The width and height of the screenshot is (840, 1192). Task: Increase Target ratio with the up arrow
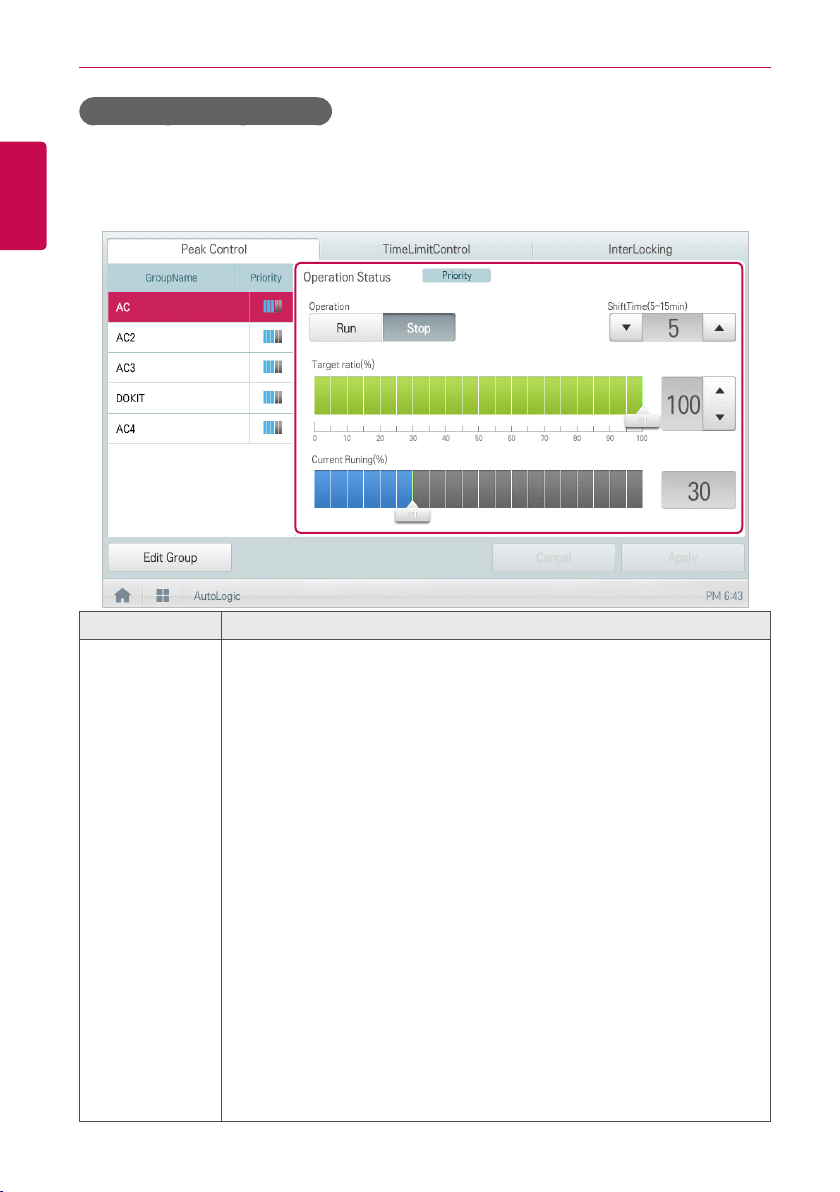[x=720, y=391]
